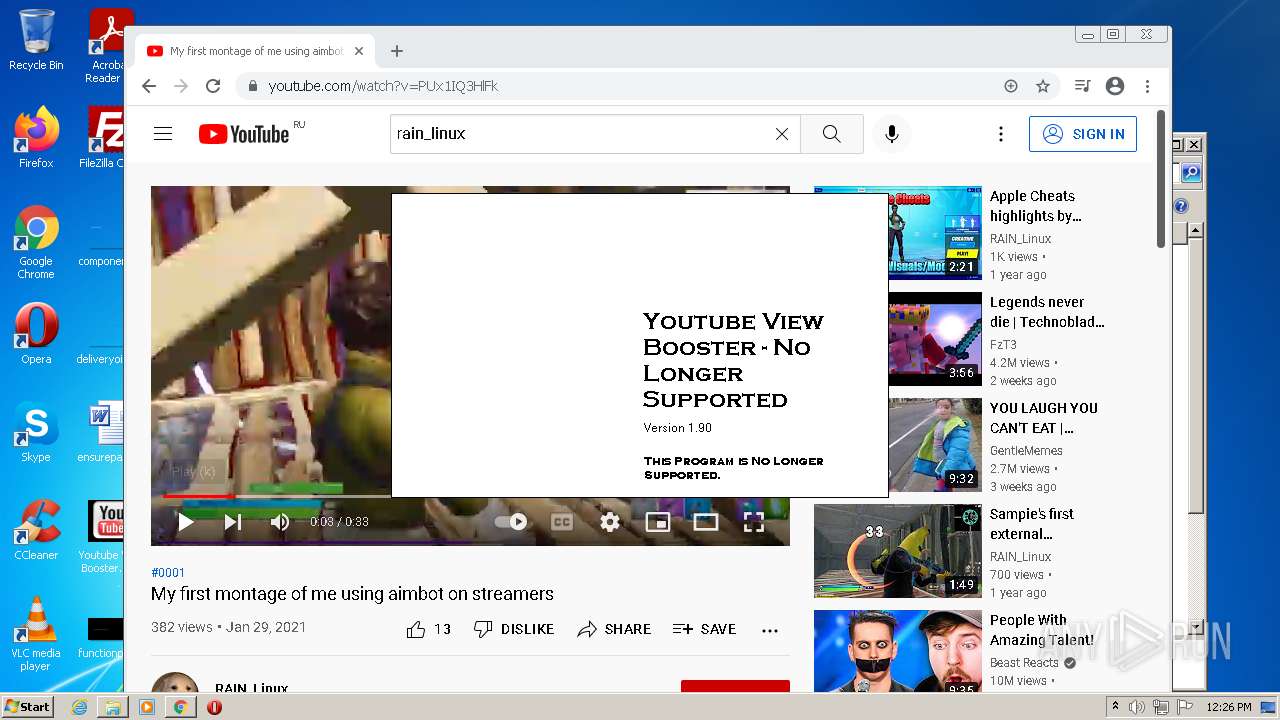Open a new Chrome tab
The height and width of the screenshot is (720, 1280).
click(397, 51)
